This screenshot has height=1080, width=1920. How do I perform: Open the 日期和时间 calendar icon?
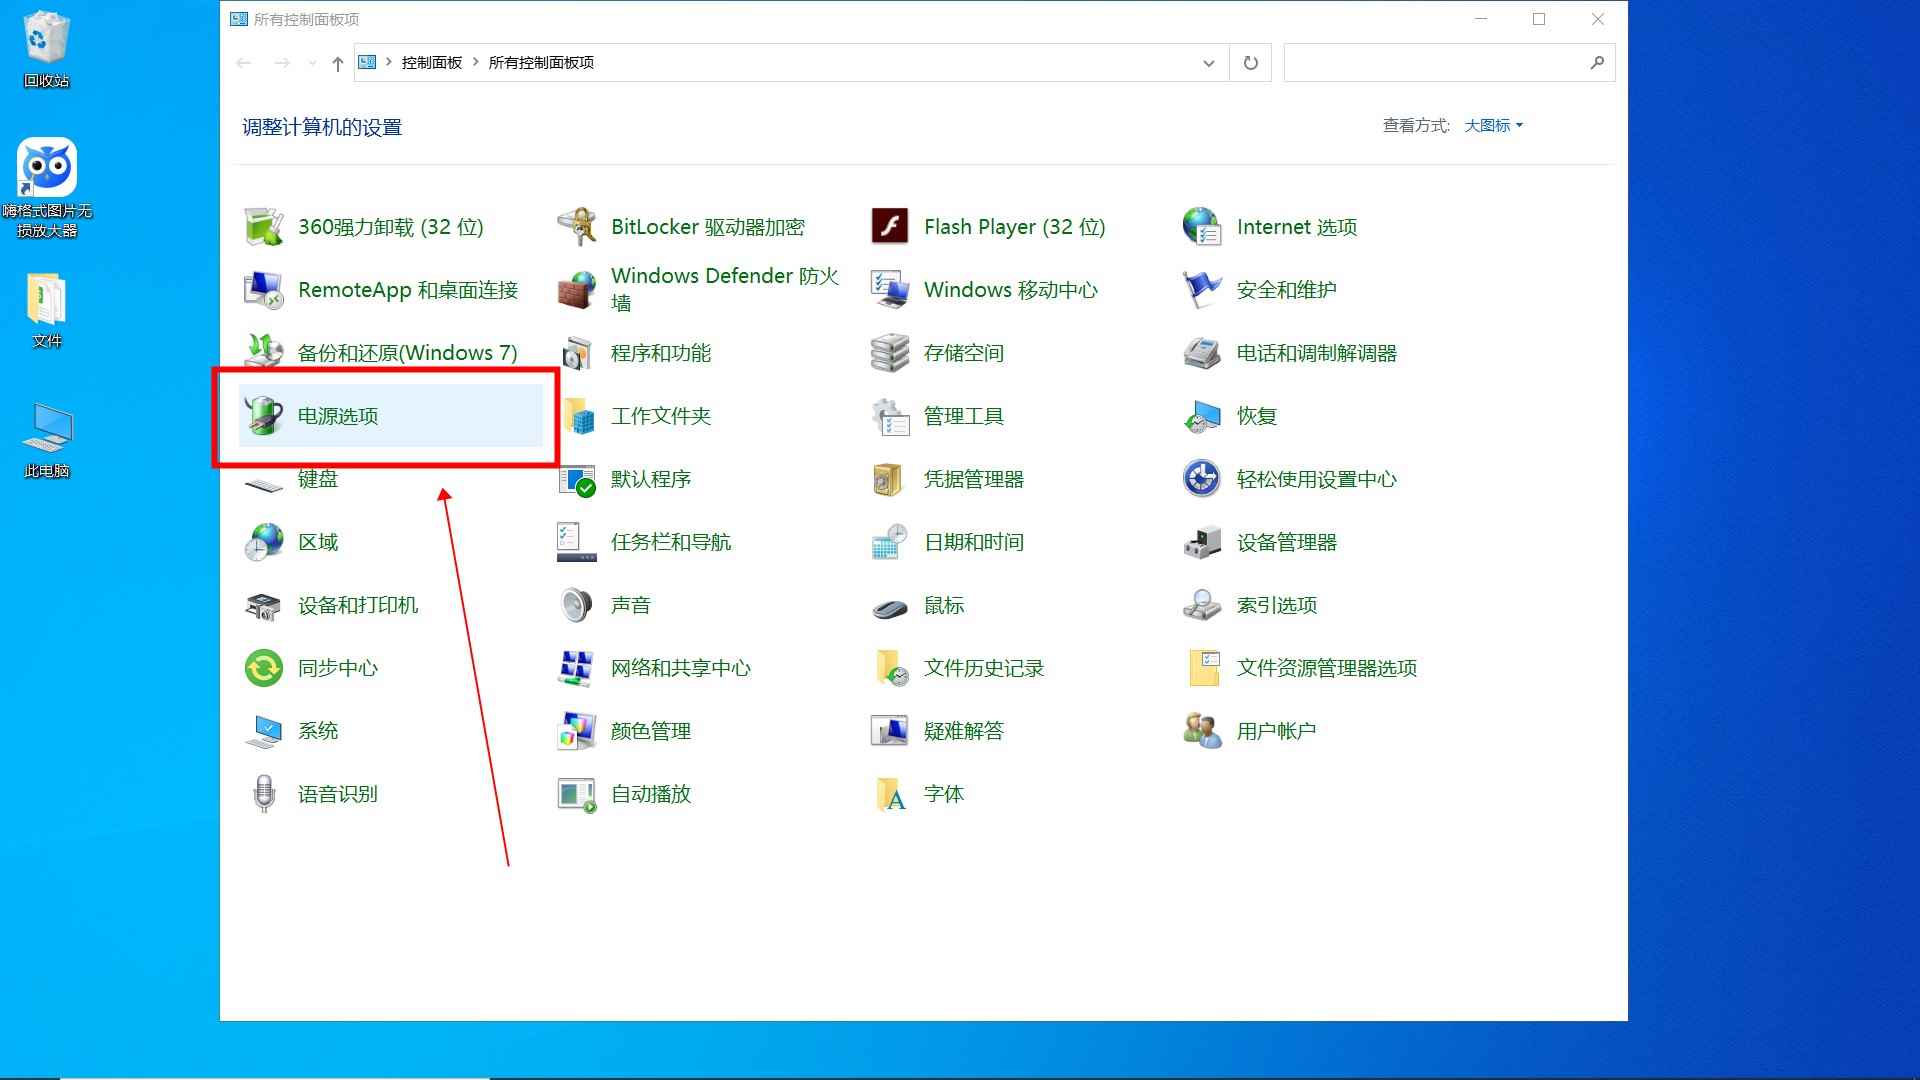(890, 542)
